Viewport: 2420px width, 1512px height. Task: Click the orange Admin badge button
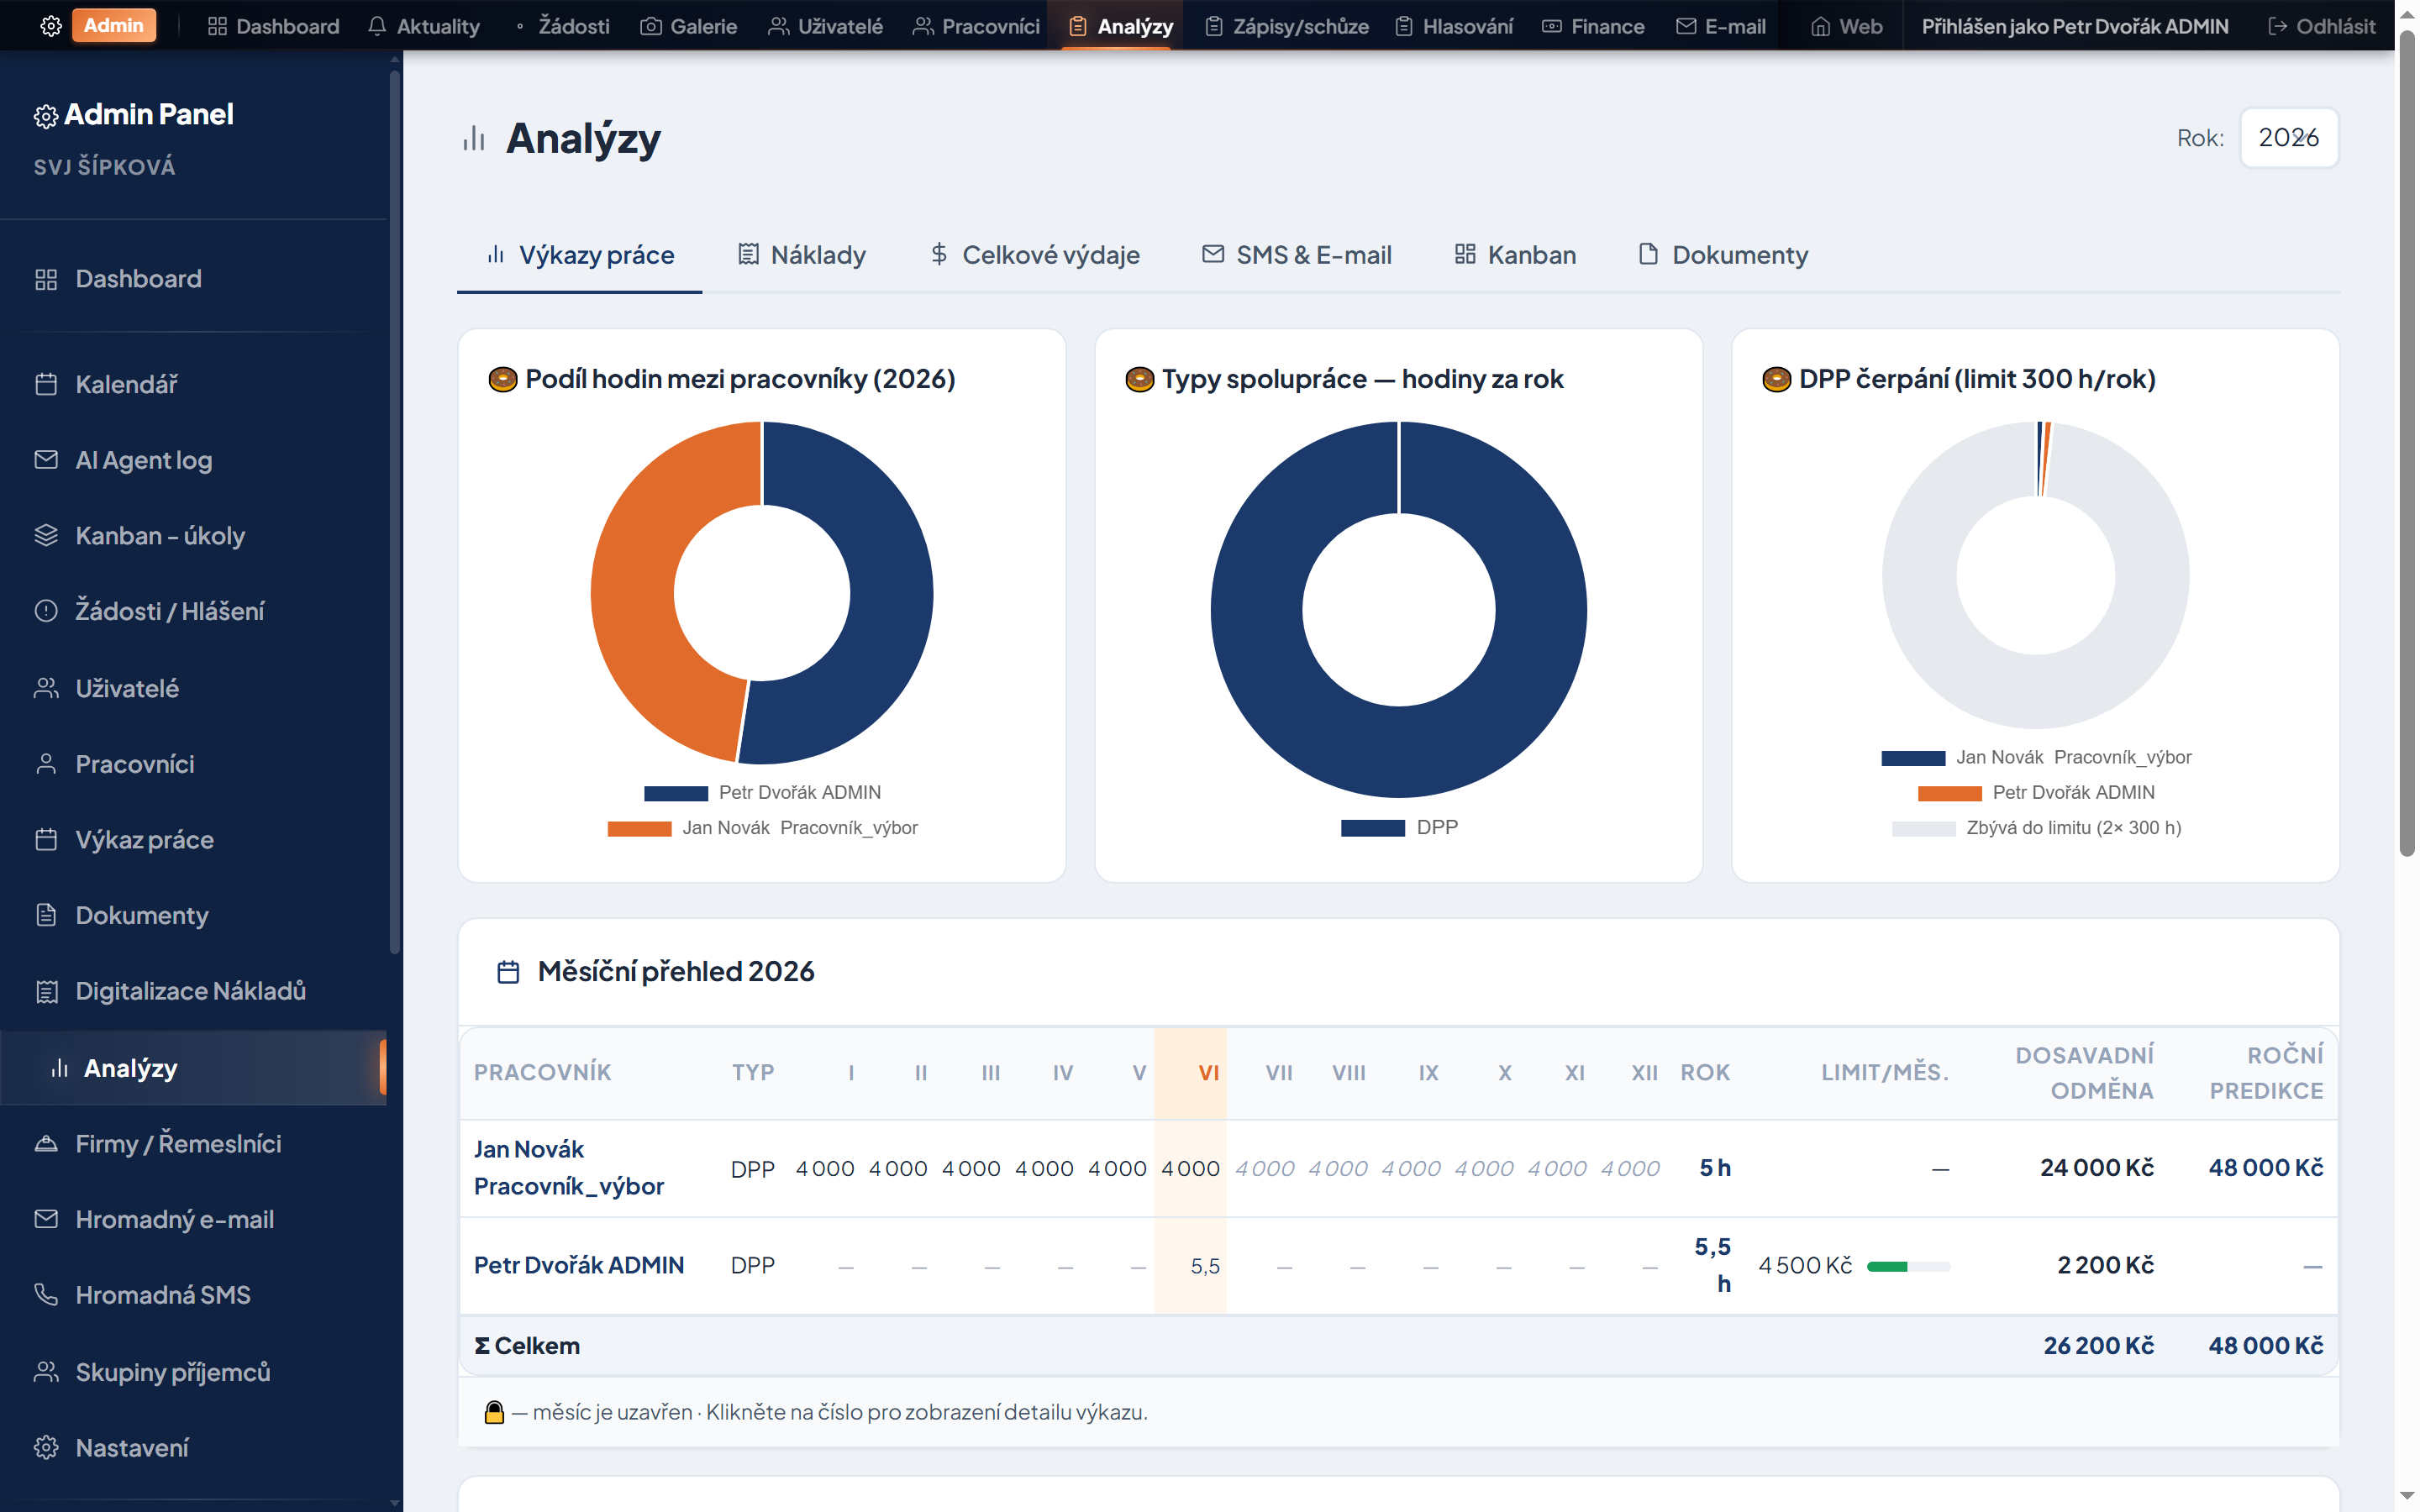[114, 26]
